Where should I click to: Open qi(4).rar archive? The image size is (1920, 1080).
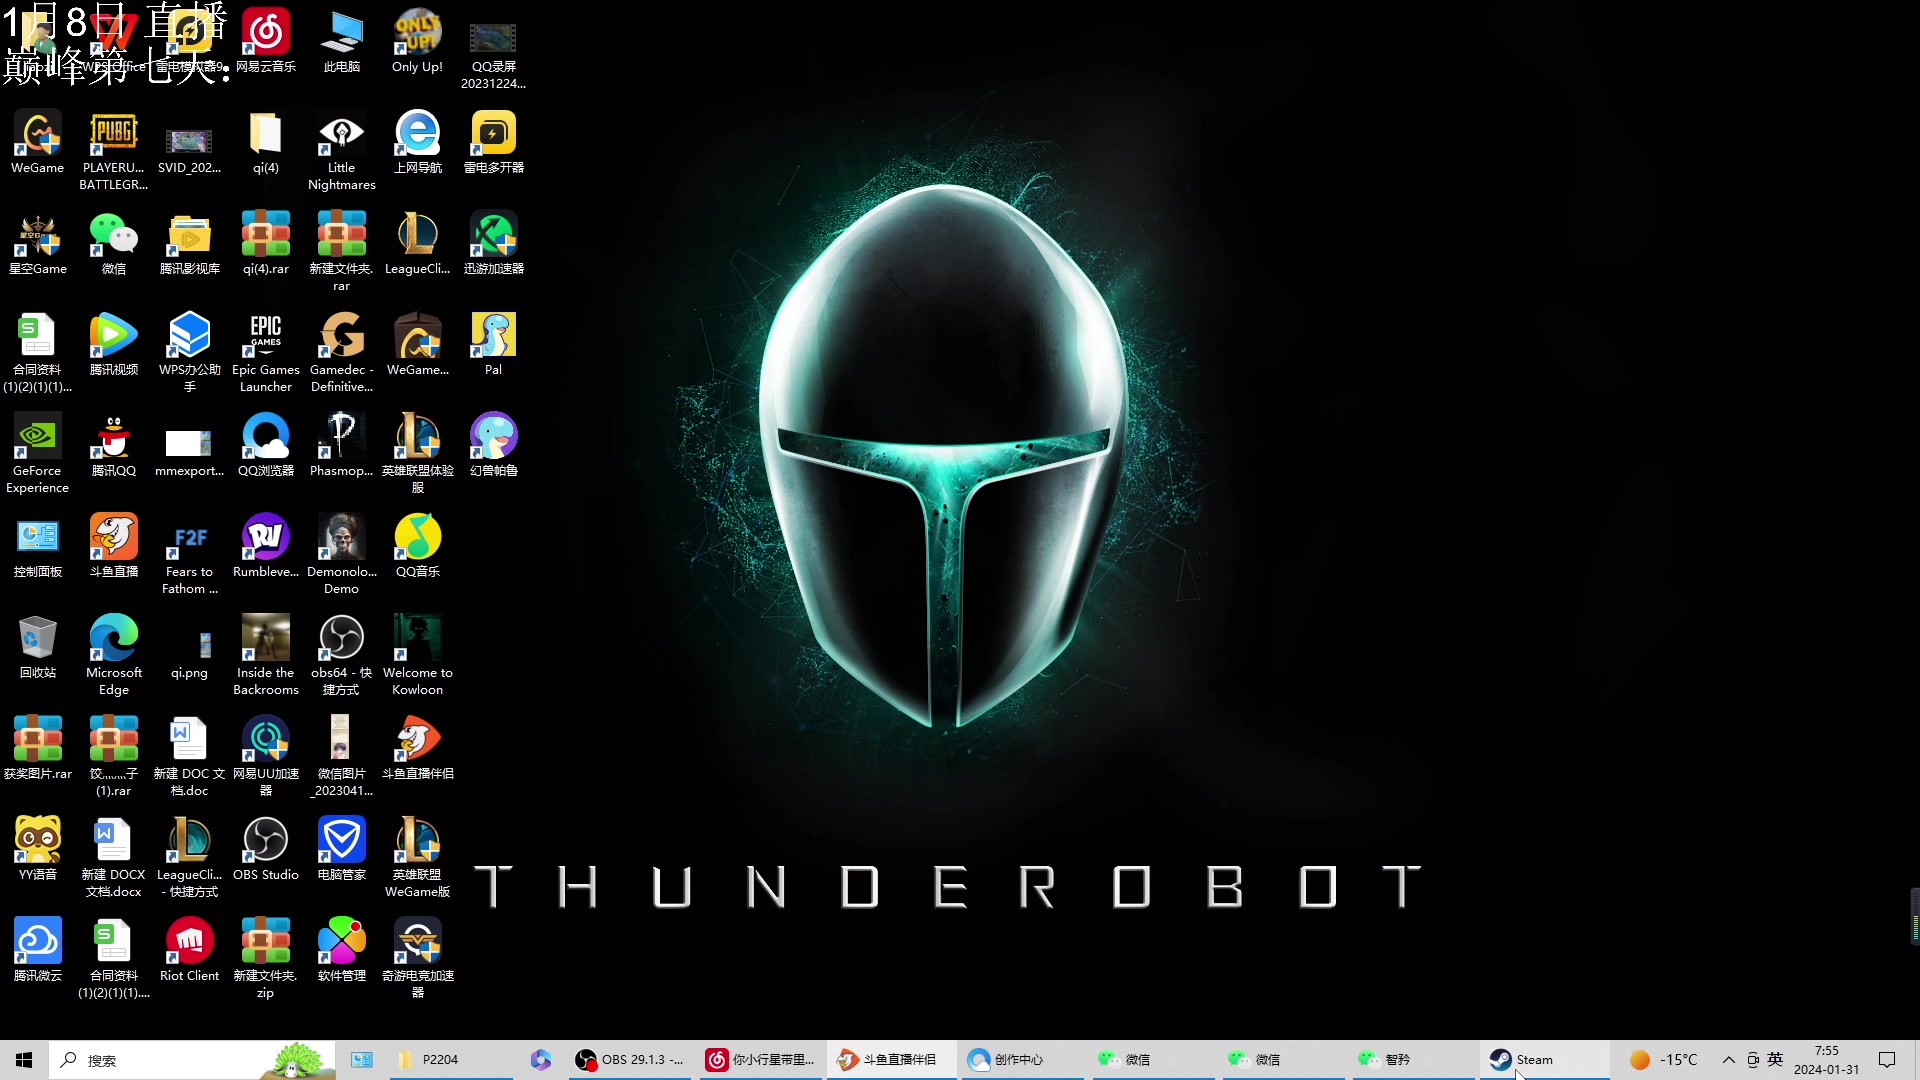click(x=266, y=244)
